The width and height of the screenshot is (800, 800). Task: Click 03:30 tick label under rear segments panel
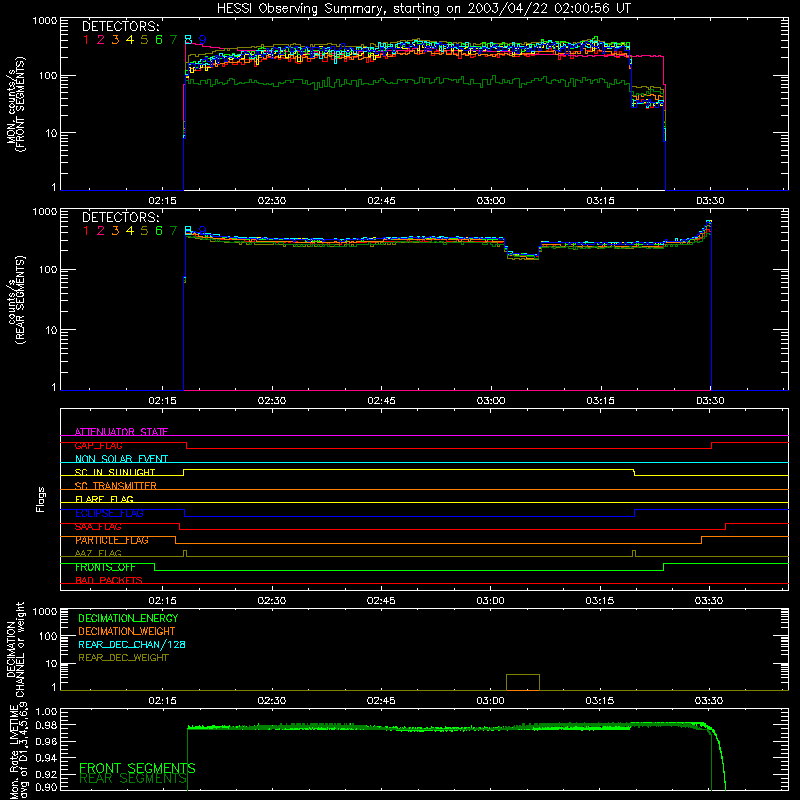pyautogui.click(x=710, y=401)
